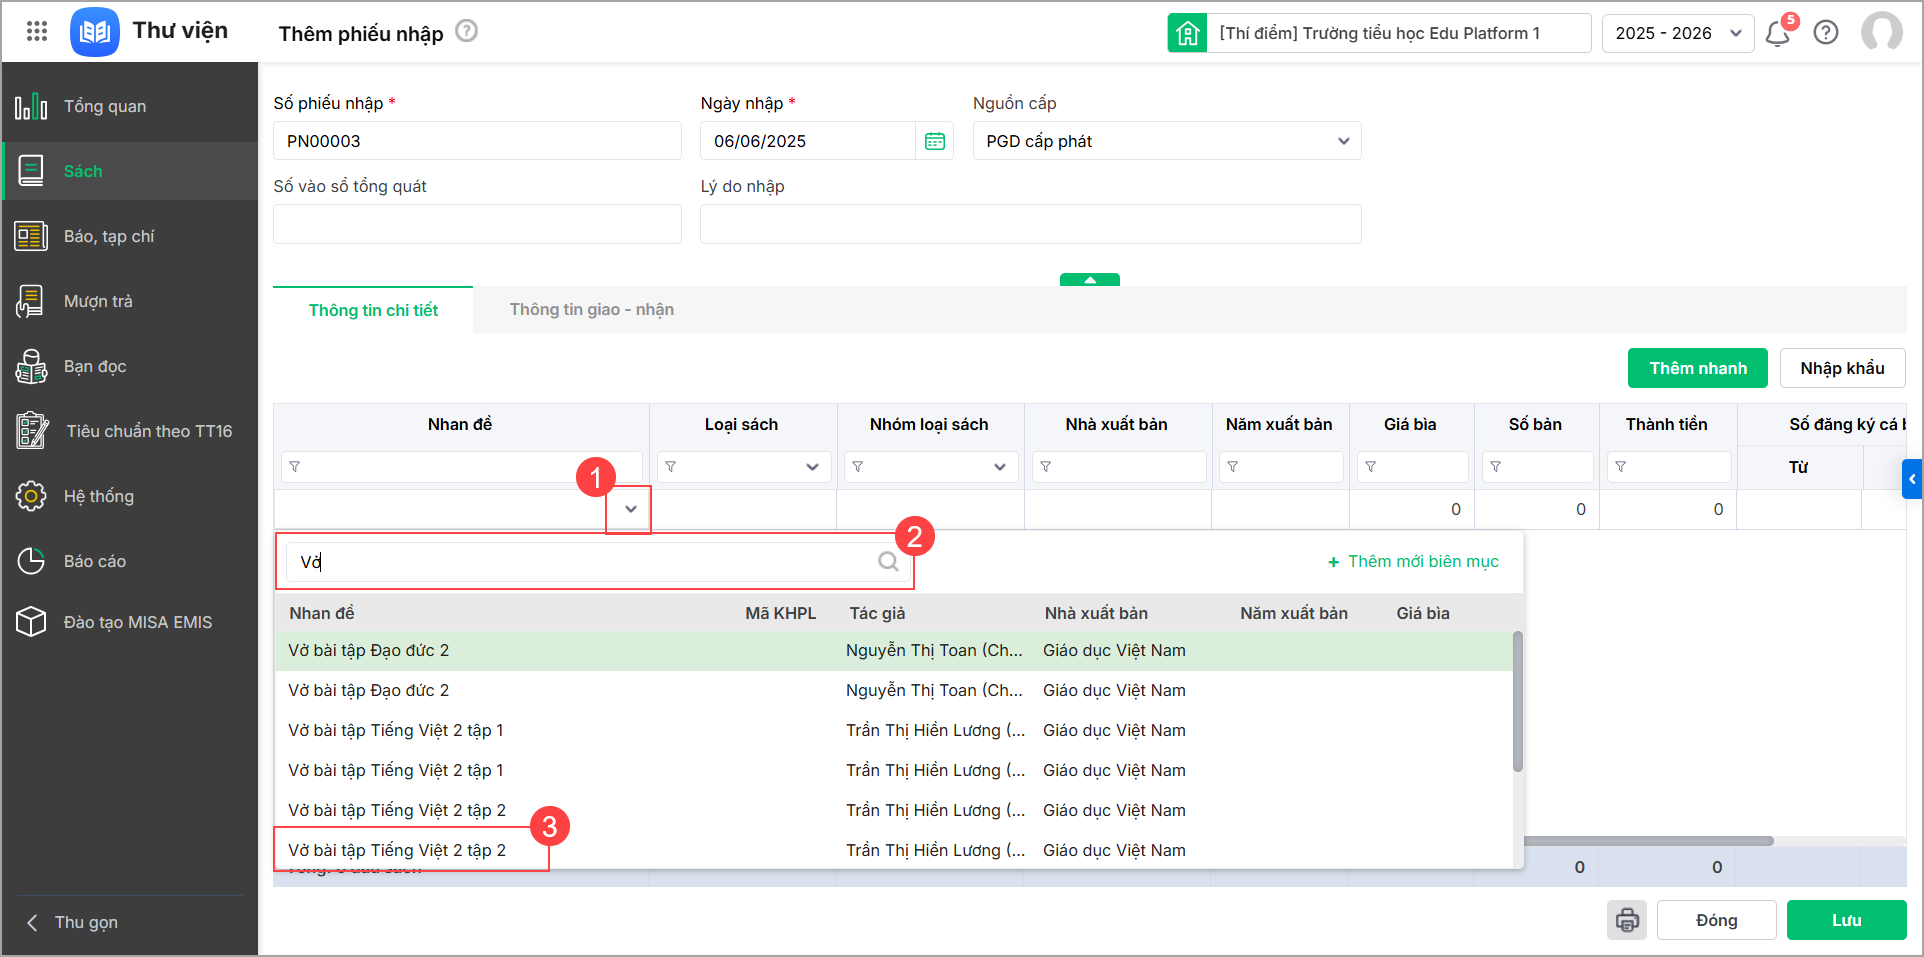Open Đào tạo MISA EMIS cube icon
Screen dimensions: 1924x957
point(31,622)
